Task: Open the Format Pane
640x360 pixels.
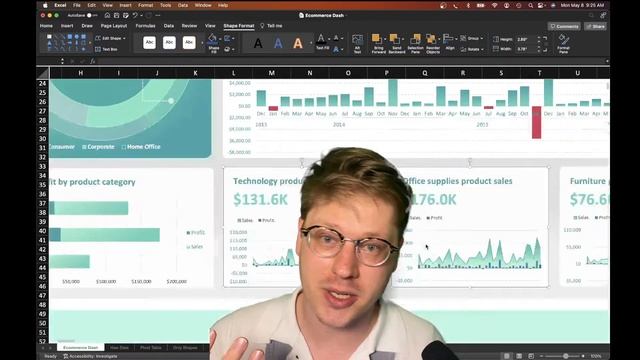Action: click(x=563, y=44)
